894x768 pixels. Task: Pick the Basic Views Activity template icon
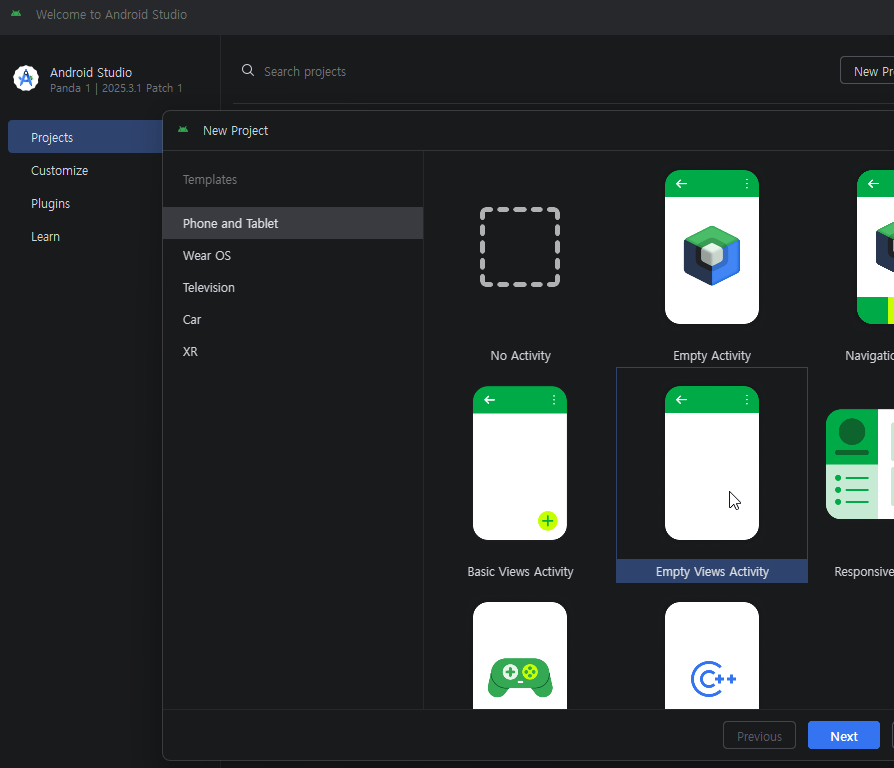(519, 463)
